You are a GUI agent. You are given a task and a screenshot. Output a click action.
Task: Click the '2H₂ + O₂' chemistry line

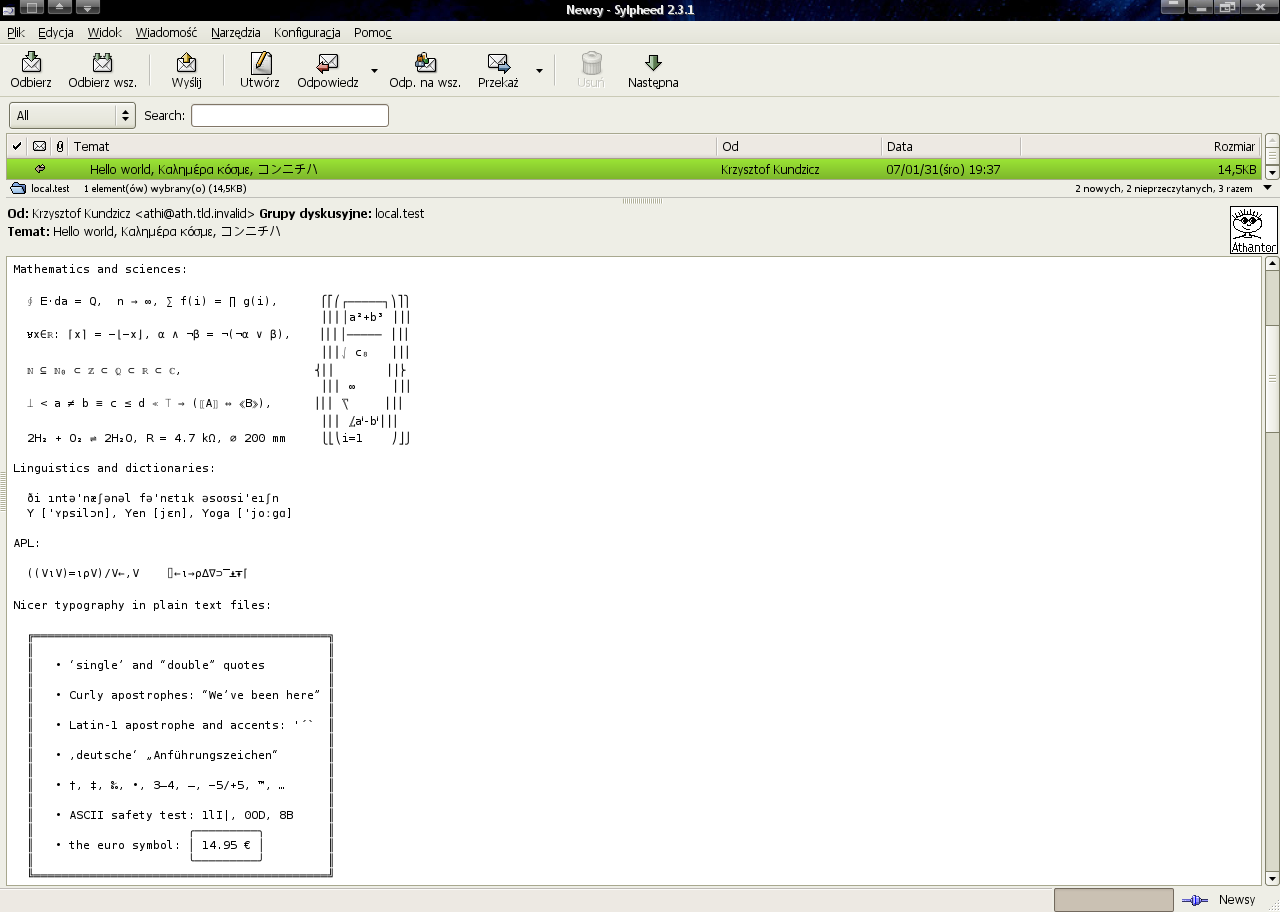pyautogui.click(x=156, y=438)
